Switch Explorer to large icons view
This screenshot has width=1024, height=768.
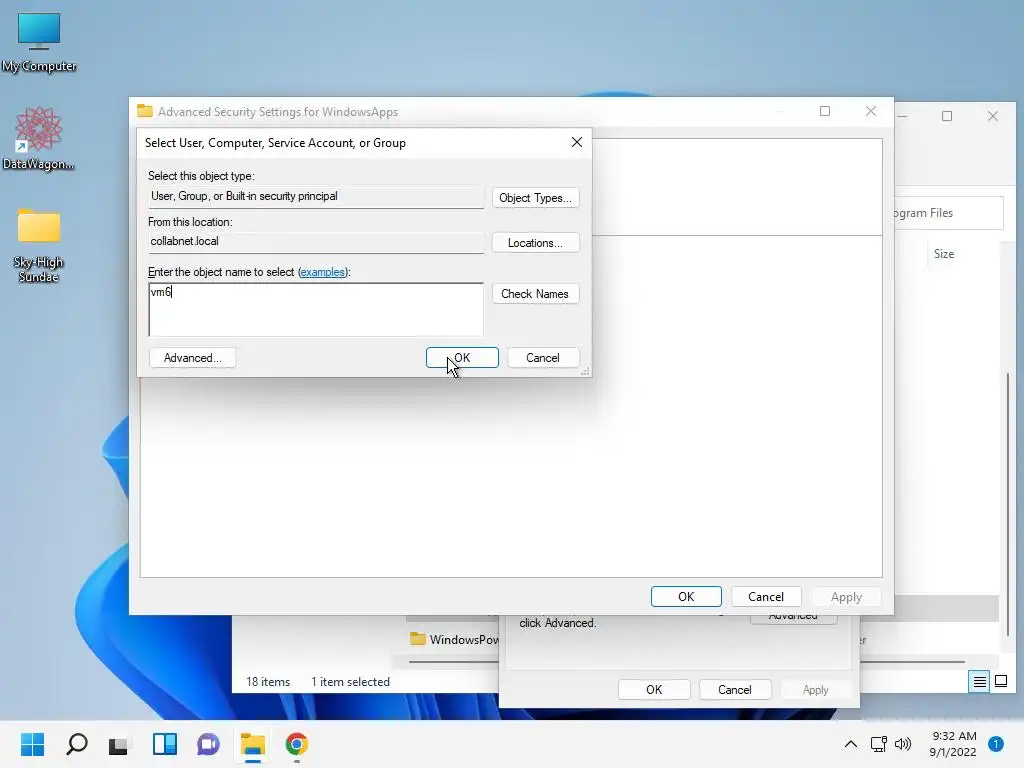pos(1000,682)
